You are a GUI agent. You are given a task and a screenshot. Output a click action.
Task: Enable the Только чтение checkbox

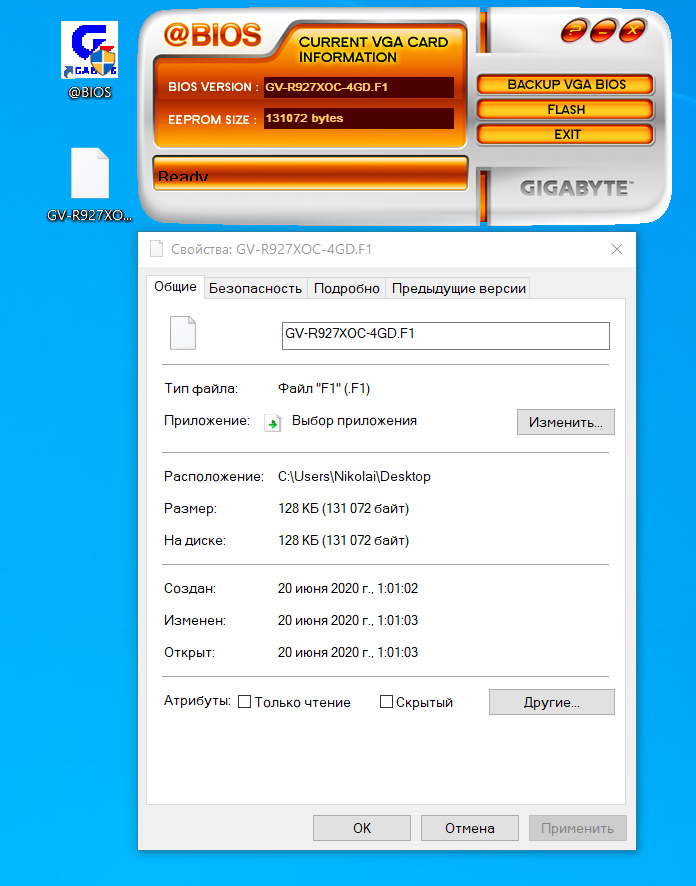pyautogui.click(x=245, y=702)
